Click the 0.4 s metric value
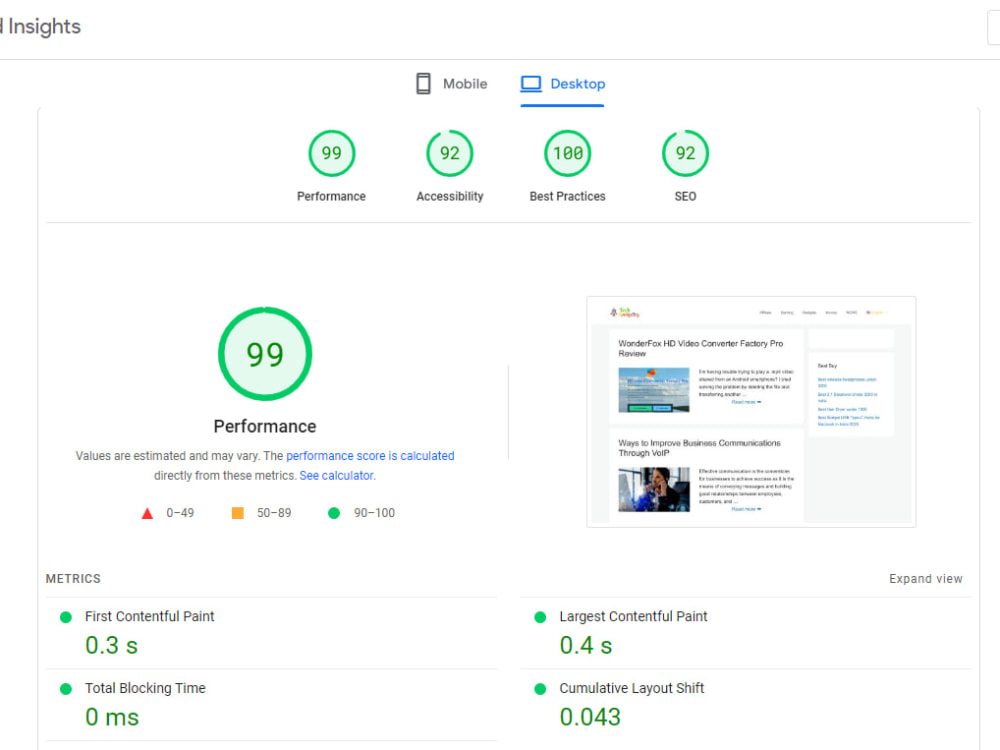This screenshot has height=750, width=1000. [x=585, y=645]
